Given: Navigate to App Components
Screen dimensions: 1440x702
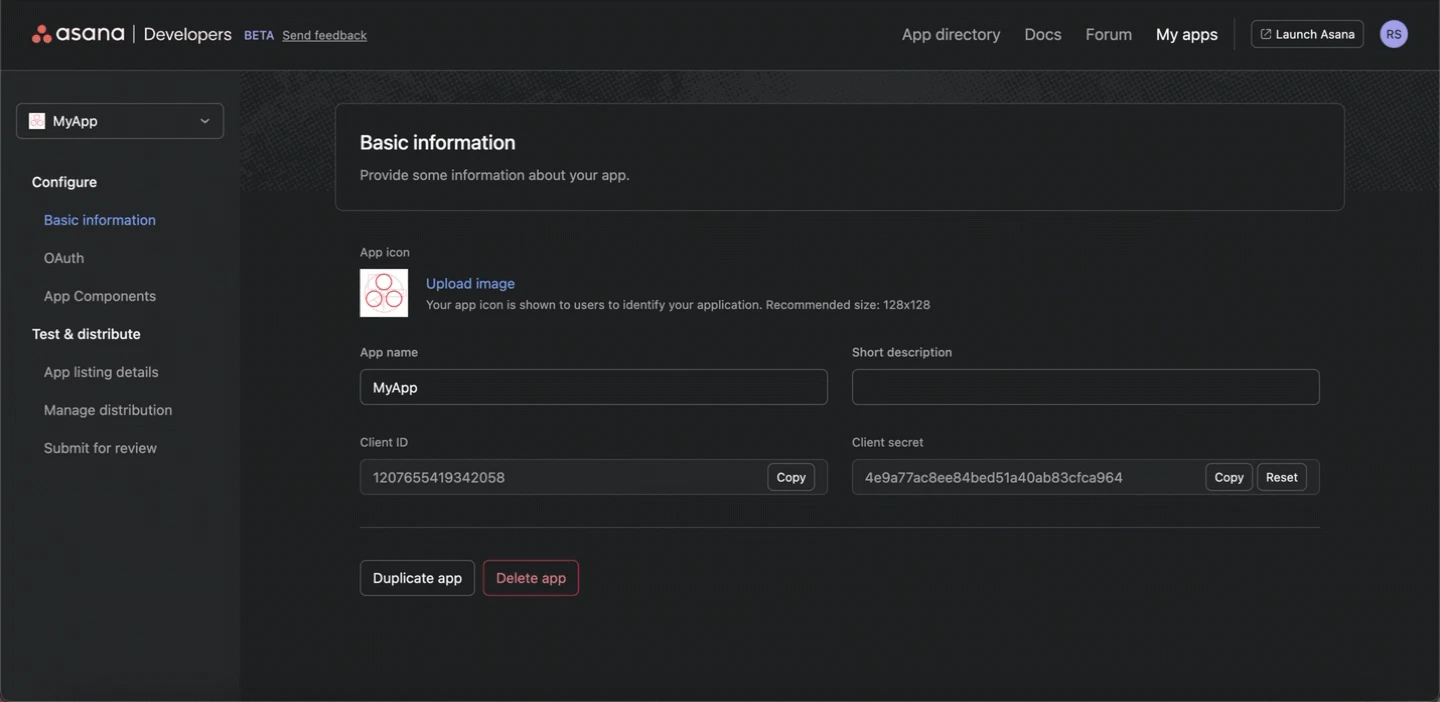Looking at the screenshot, I should tap(100, 296).
